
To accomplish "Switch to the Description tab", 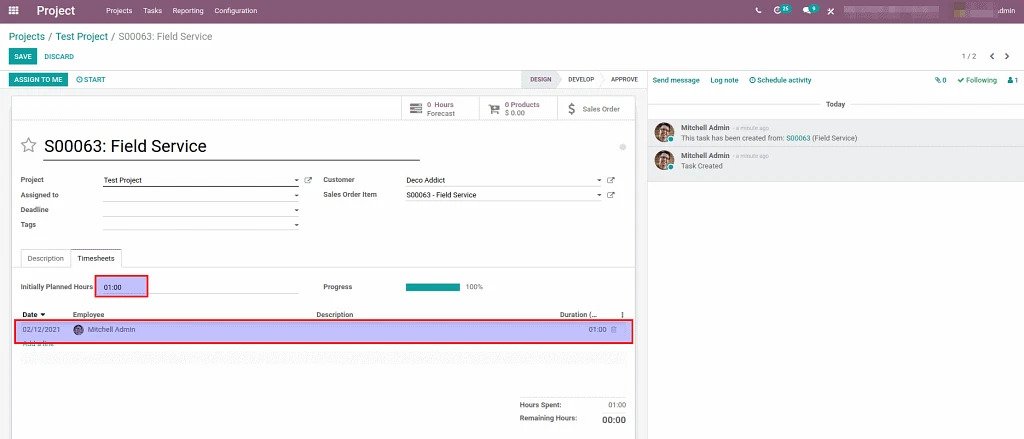I will pyautogui.click(x=46, y=259).
